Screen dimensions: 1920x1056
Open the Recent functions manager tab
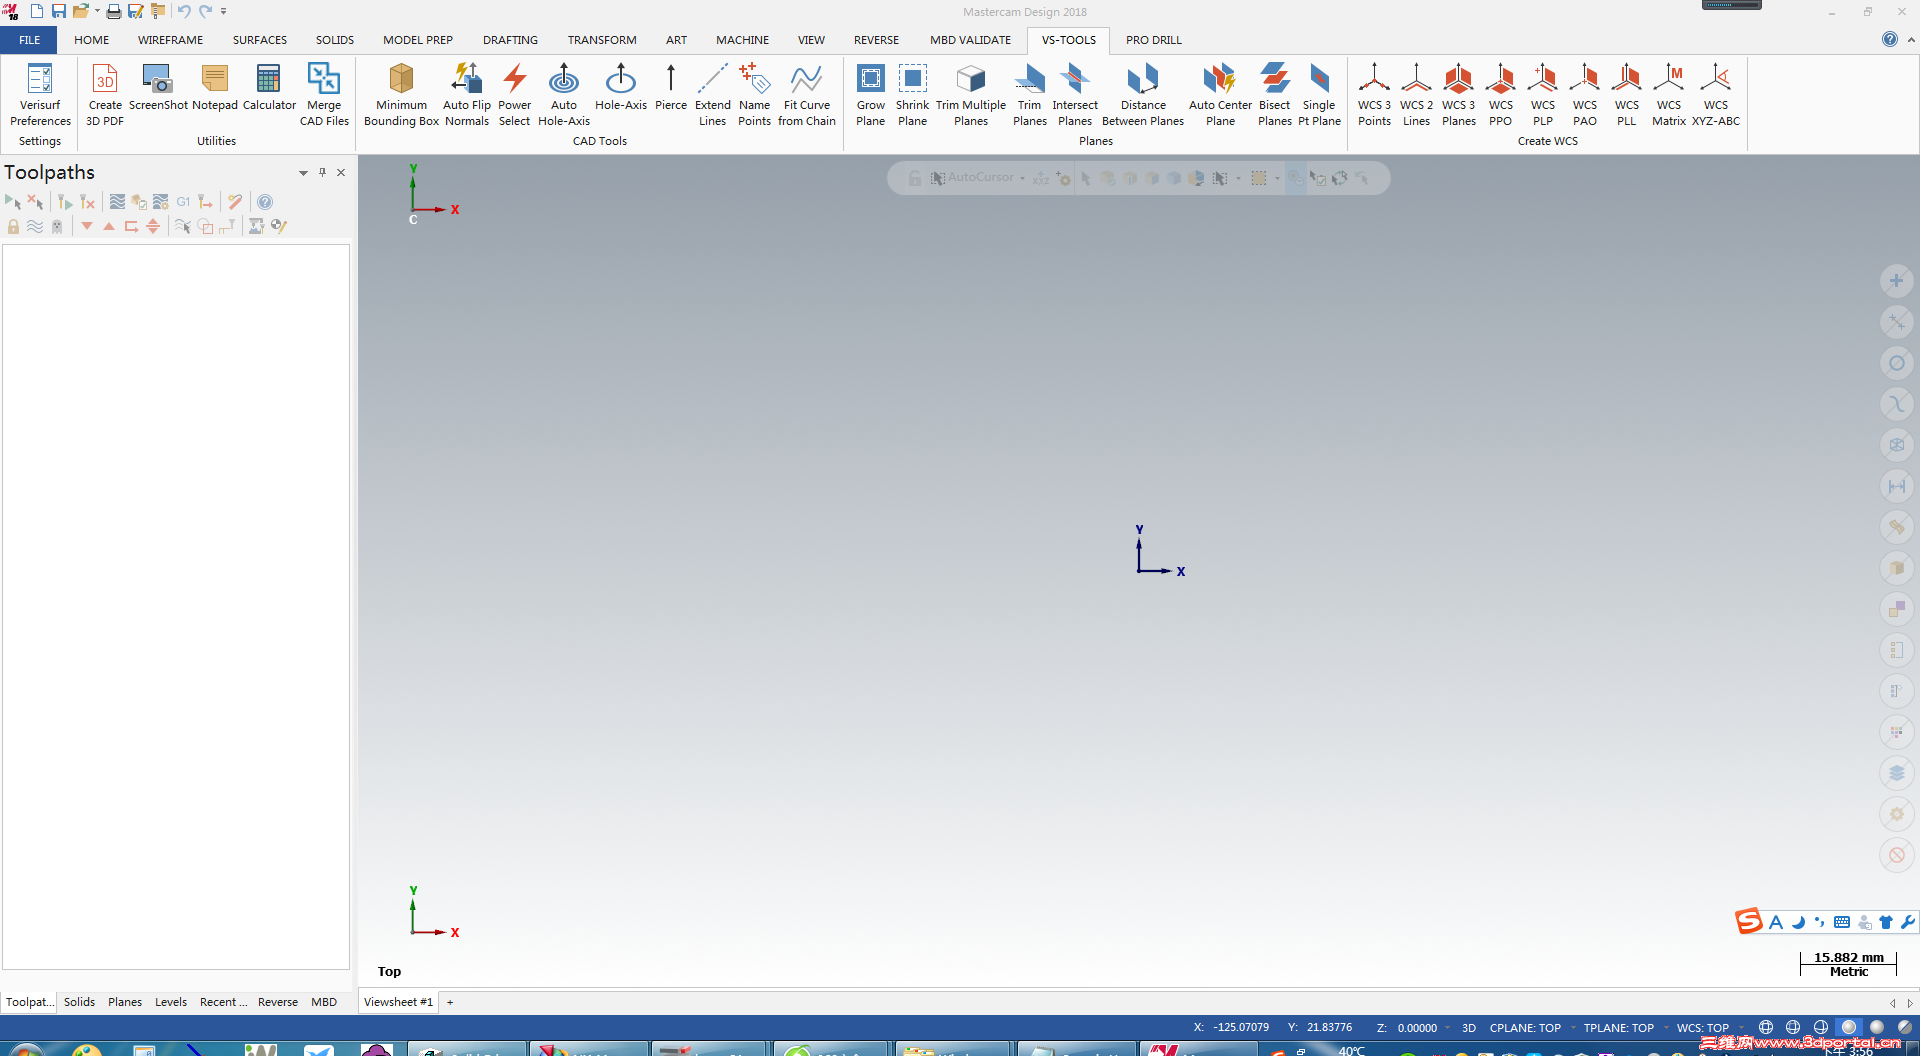pos(223,1002)
